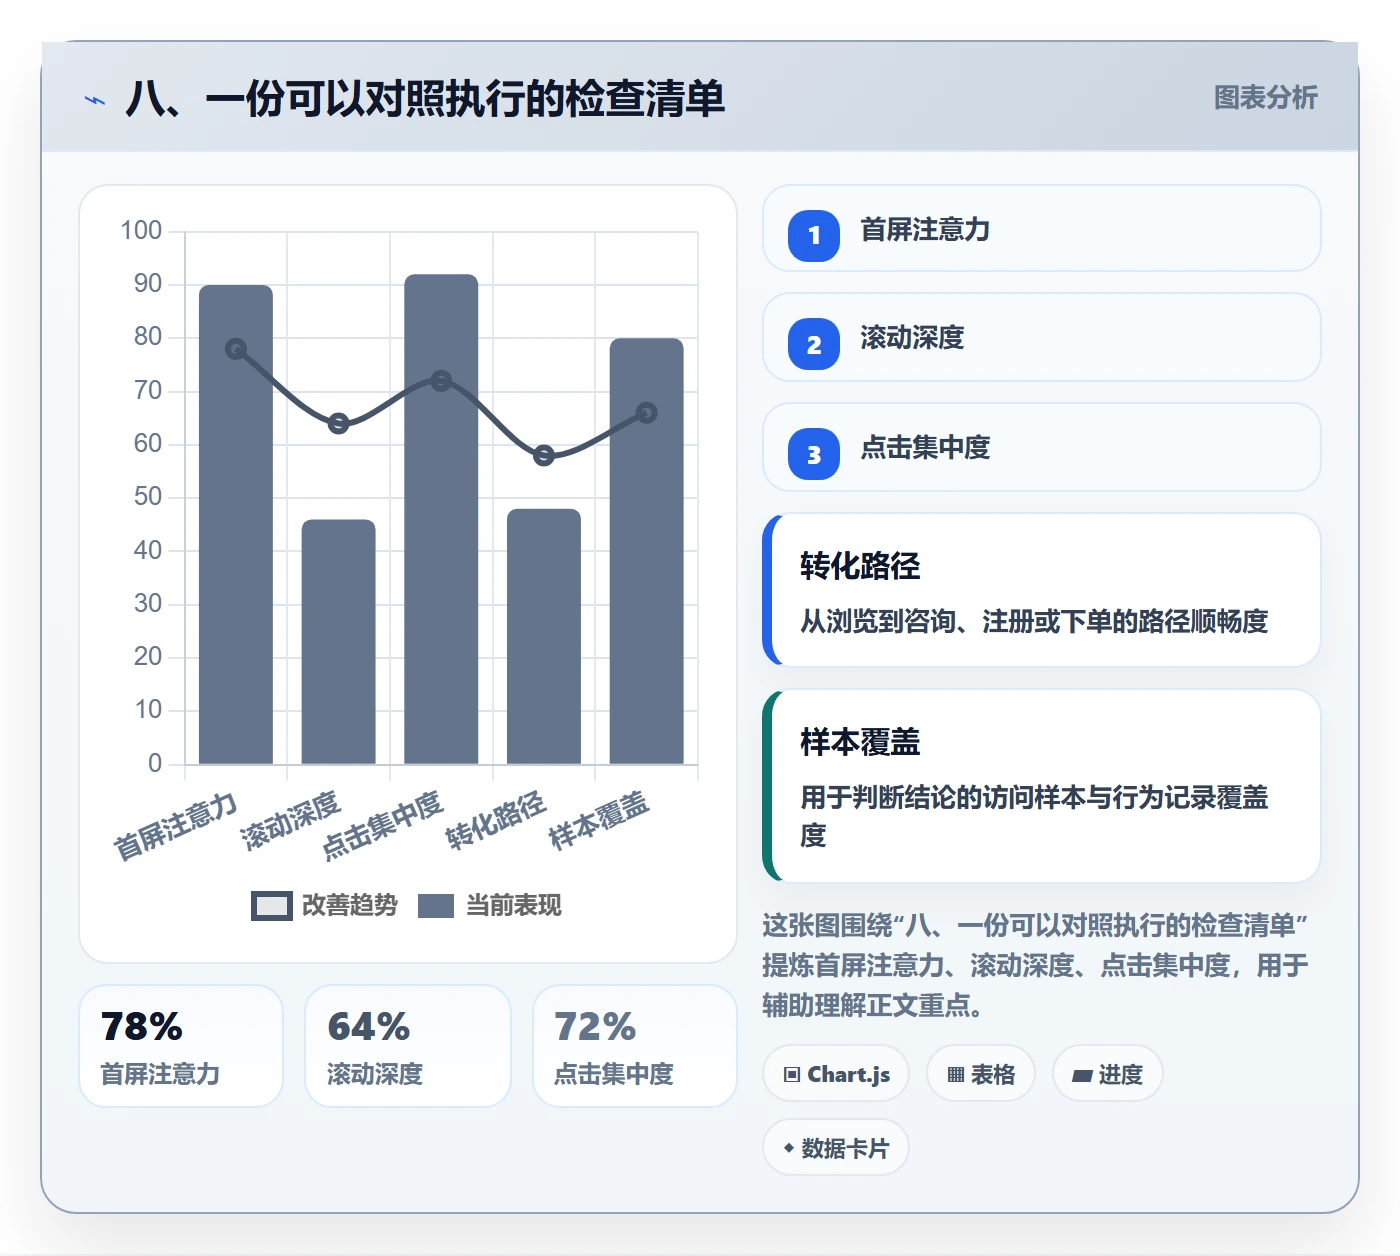The image size is (1400, 1256).
Task: Select the 首屏注意力 list item
Action: 1042,228
